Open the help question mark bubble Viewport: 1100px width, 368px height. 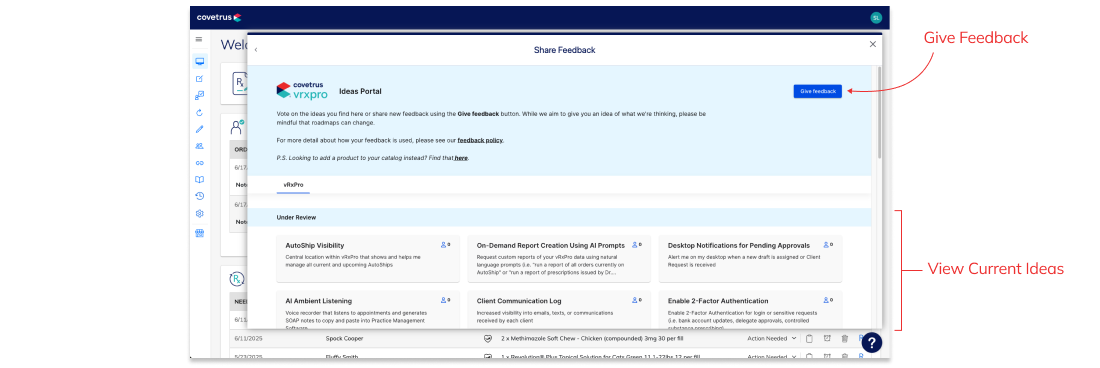(x=871, y=343)
